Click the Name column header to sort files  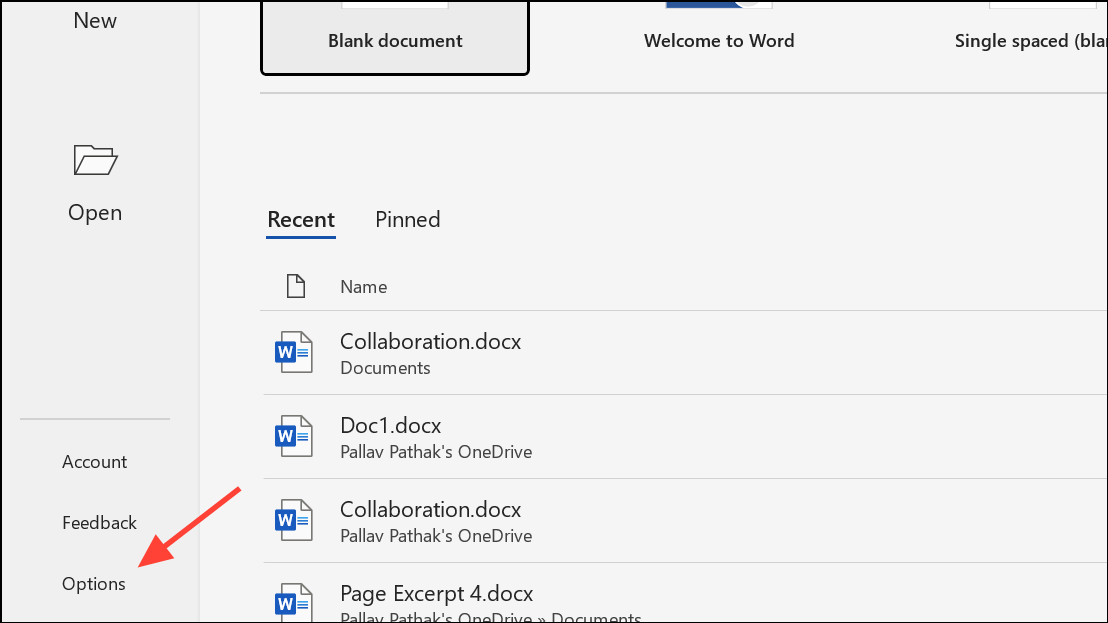coord(363,286)
